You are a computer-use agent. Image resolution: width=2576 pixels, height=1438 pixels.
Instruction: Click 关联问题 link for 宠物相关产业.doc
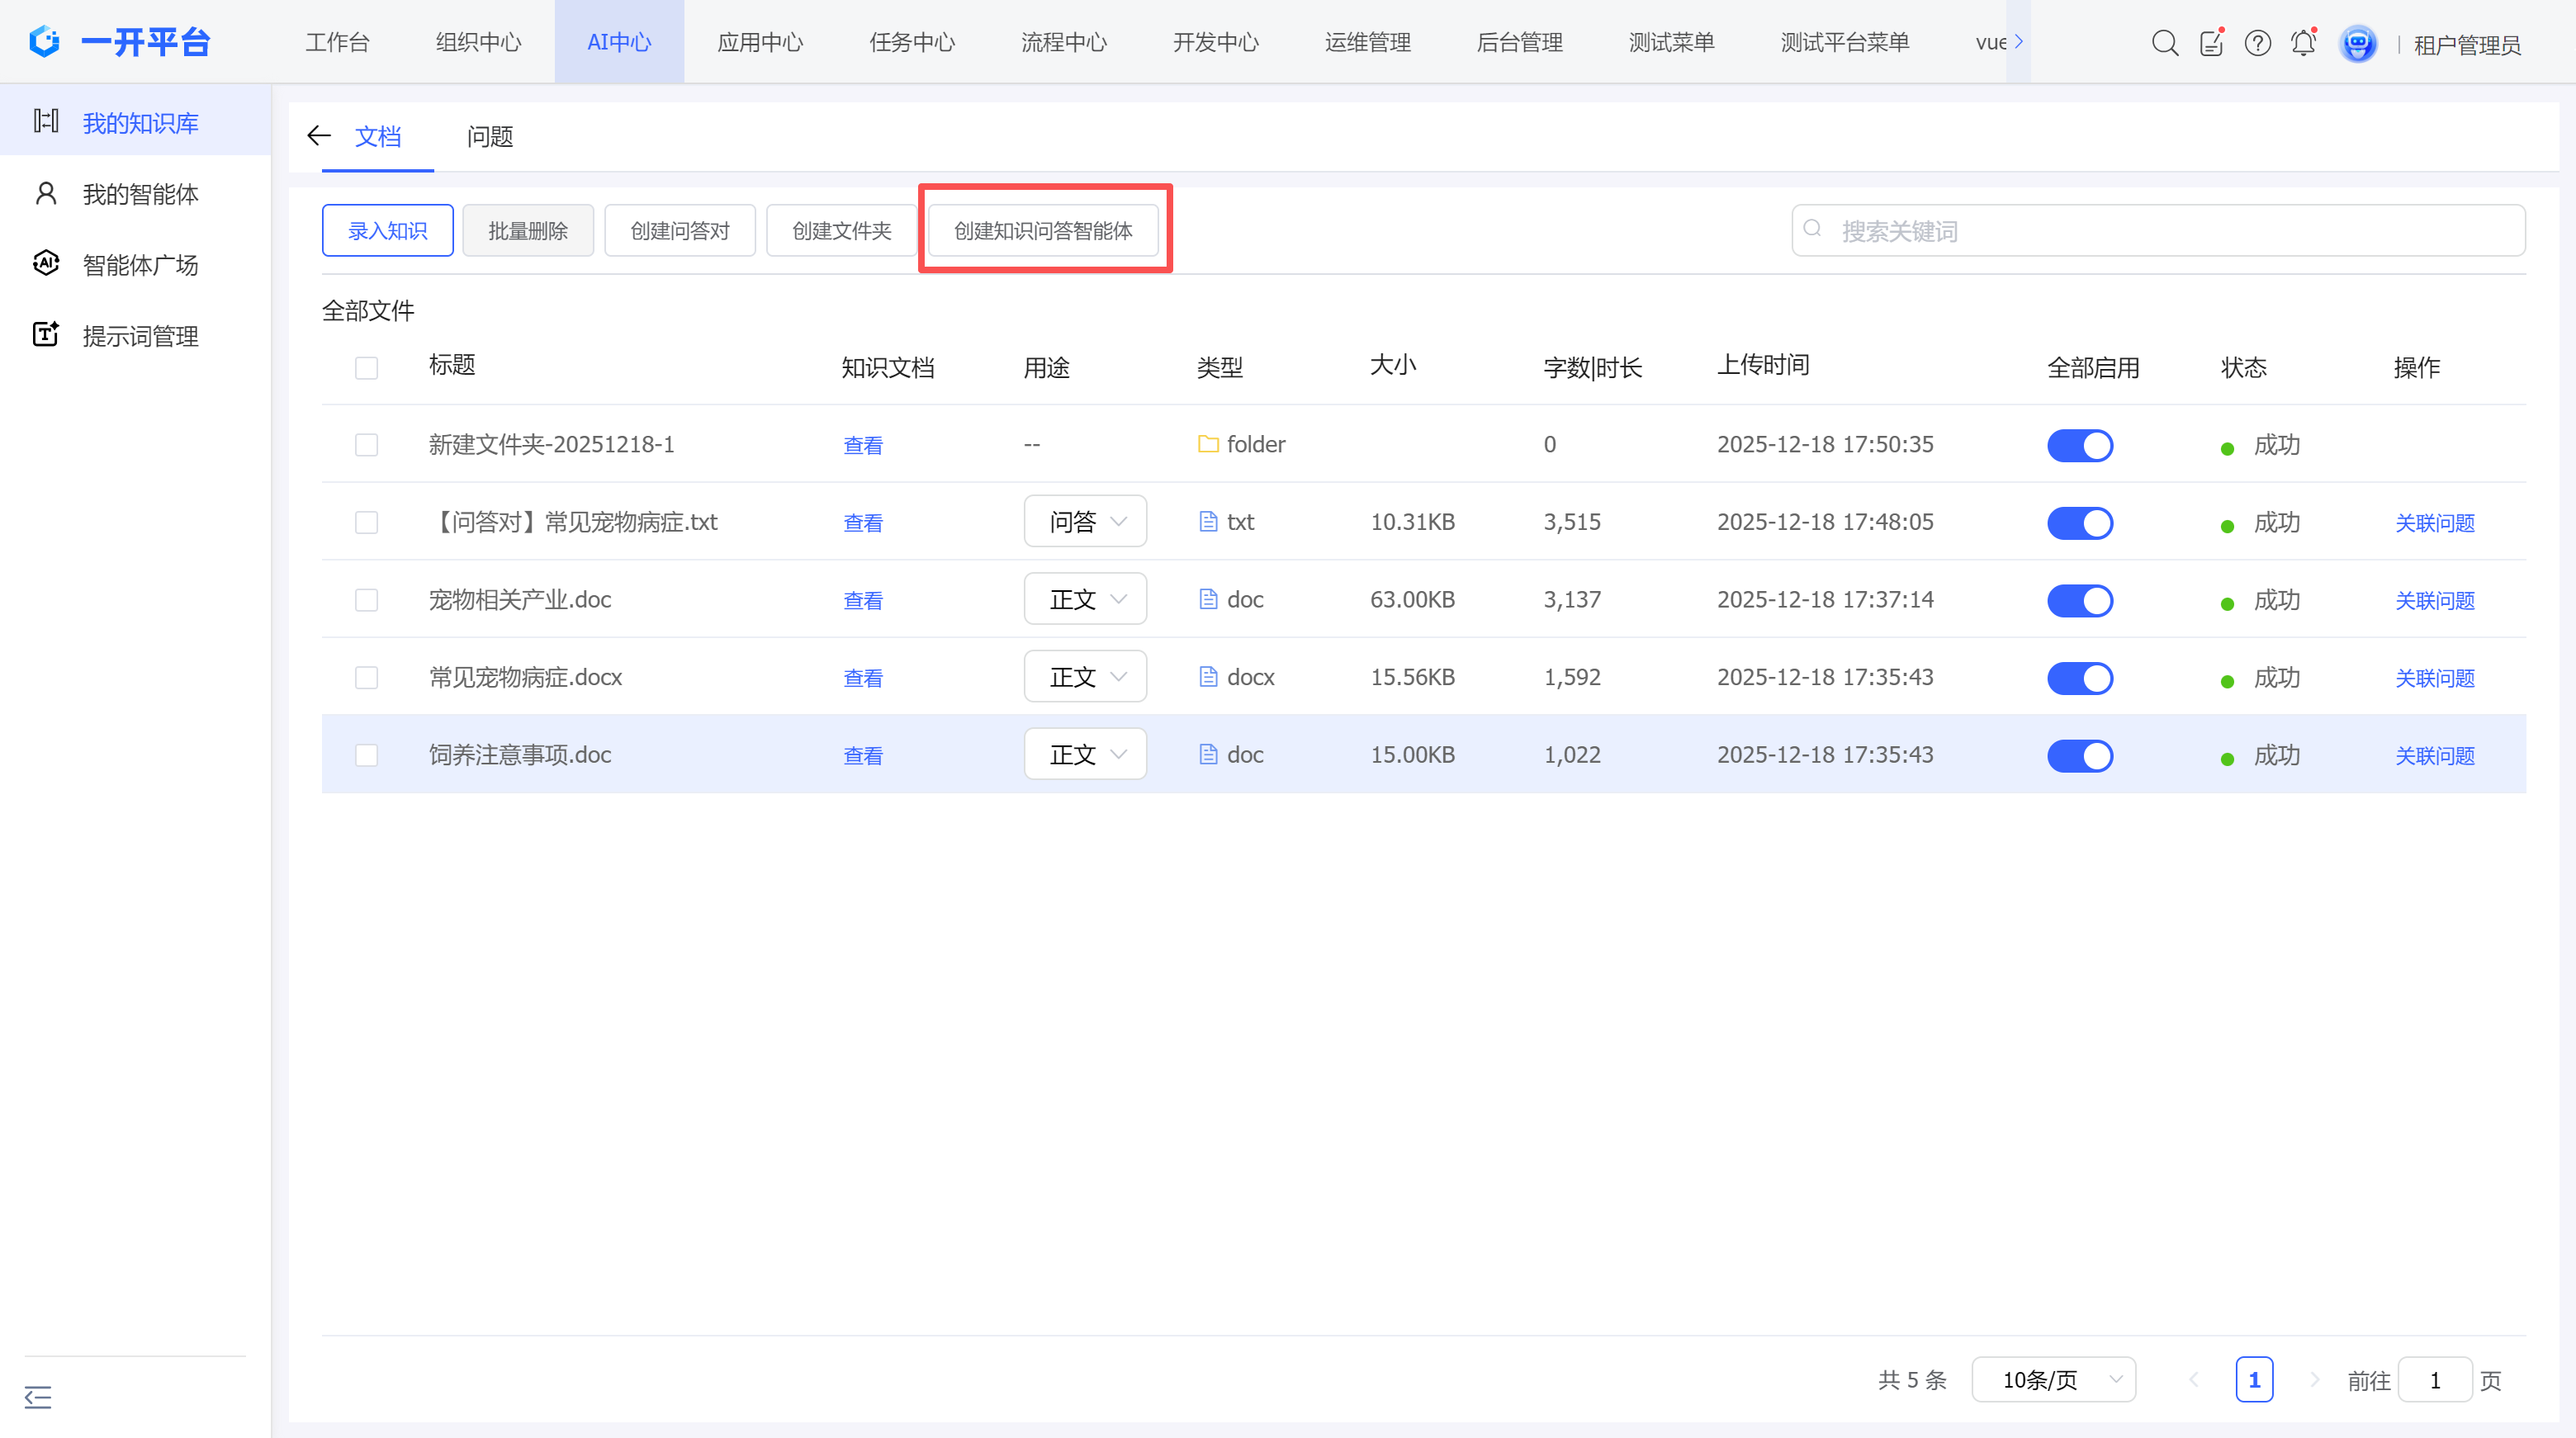(x=2434, y=600)
